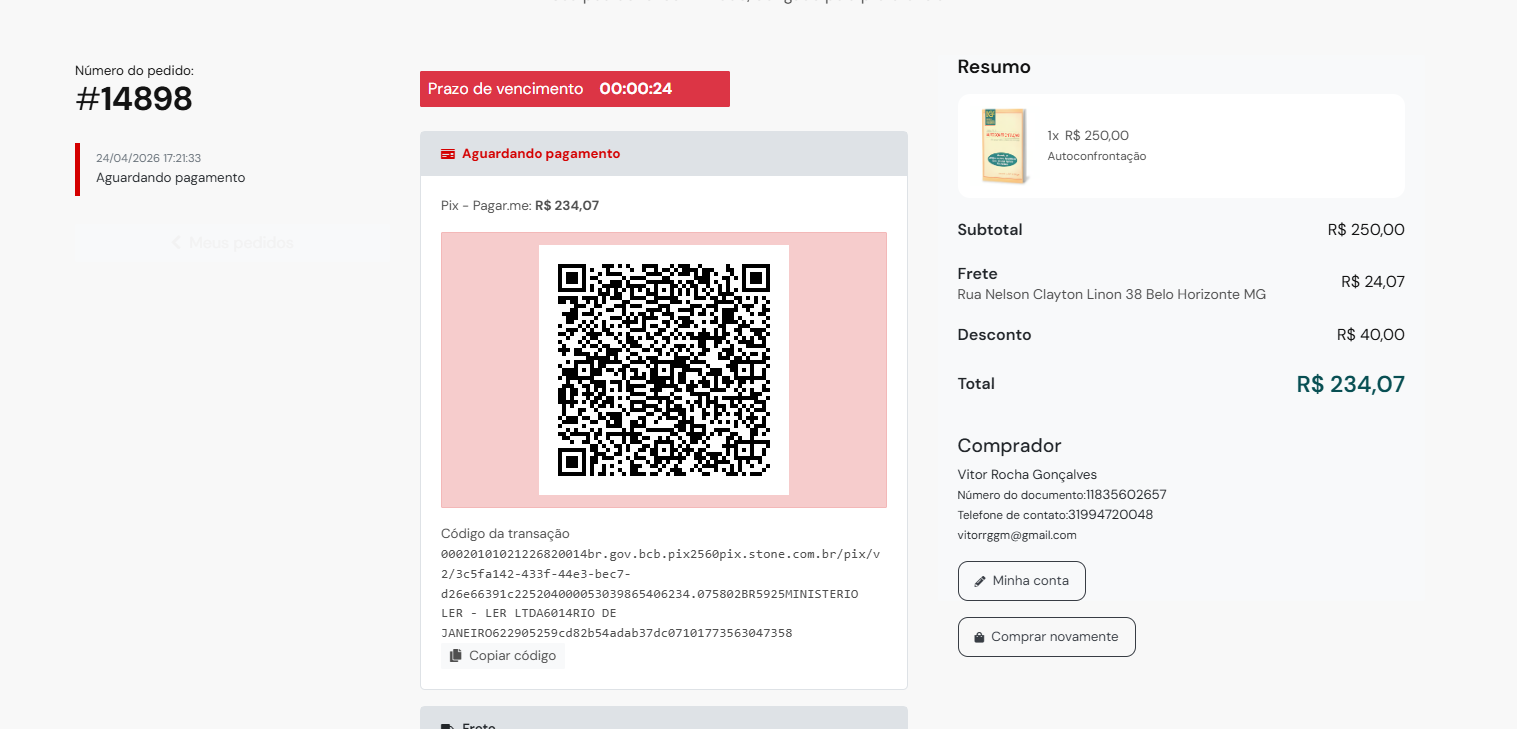The width and height of the screenshot is (1517, 729).
Task: Open Minha conta to edit account
Action: 1021,581
